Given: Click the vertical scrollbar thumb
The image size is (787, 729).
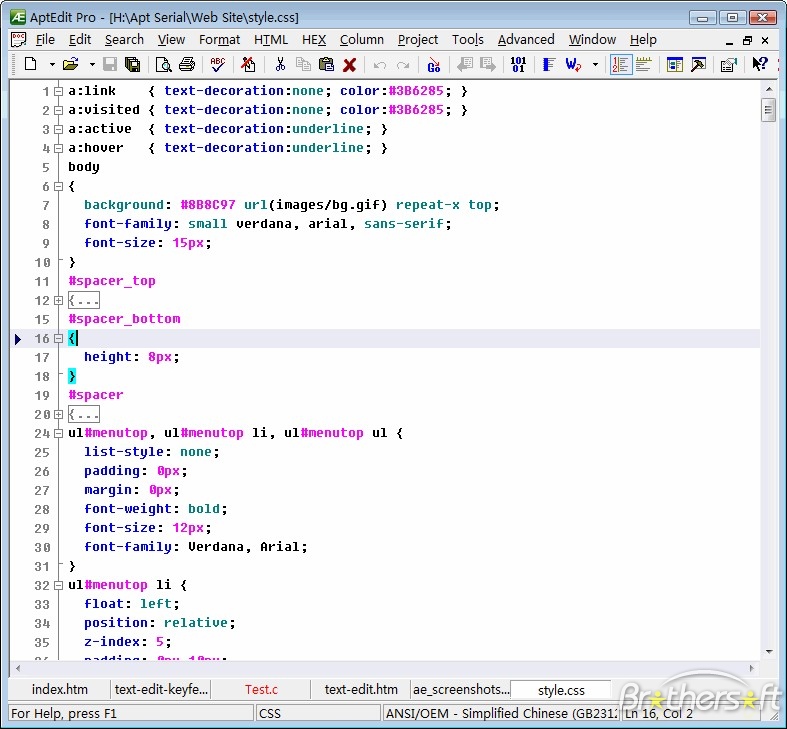Looking at the screenshot, I should tap(768, 108).
